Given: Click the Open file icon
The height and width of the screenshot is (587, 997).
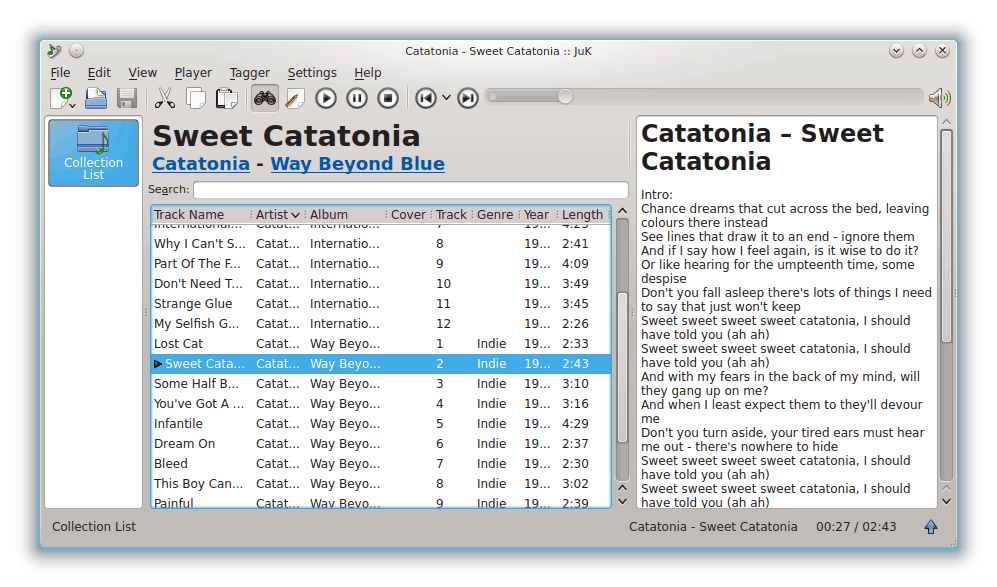Looking at the screenshot, I should tap(96, 98).
